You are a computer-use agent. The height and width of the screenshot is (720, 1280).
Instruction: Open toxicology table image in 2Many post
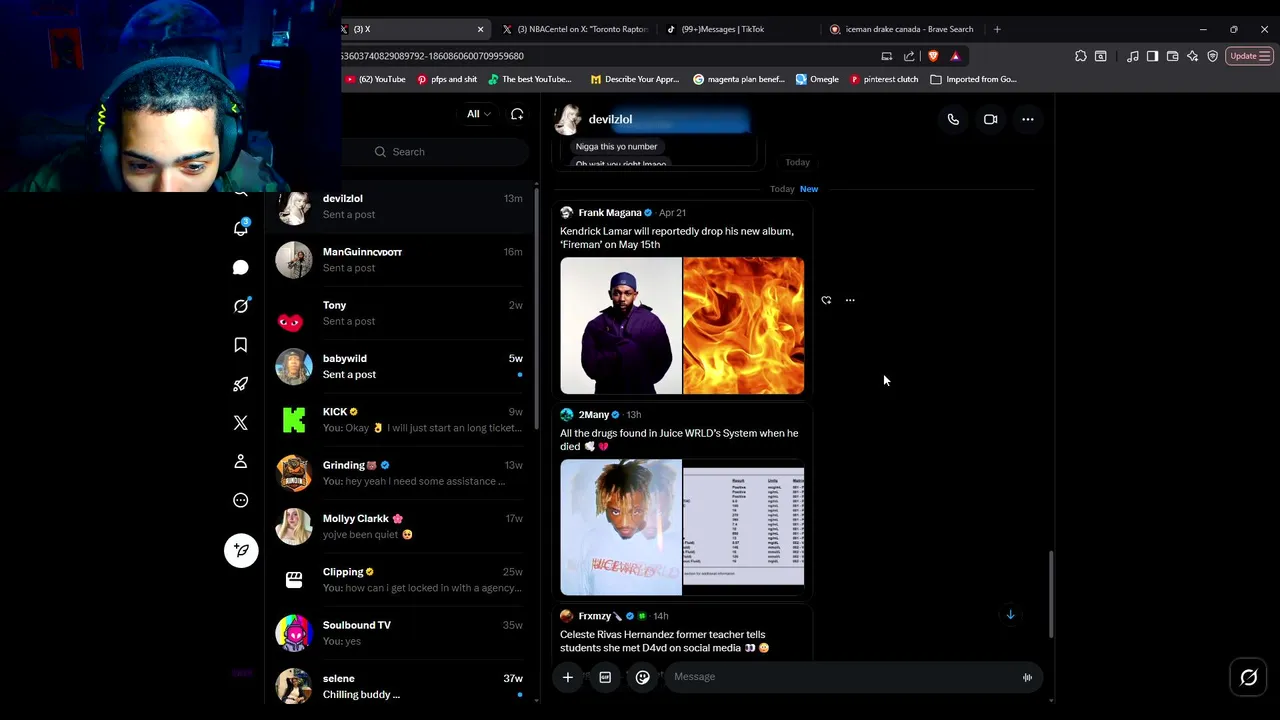coord(744,528)
